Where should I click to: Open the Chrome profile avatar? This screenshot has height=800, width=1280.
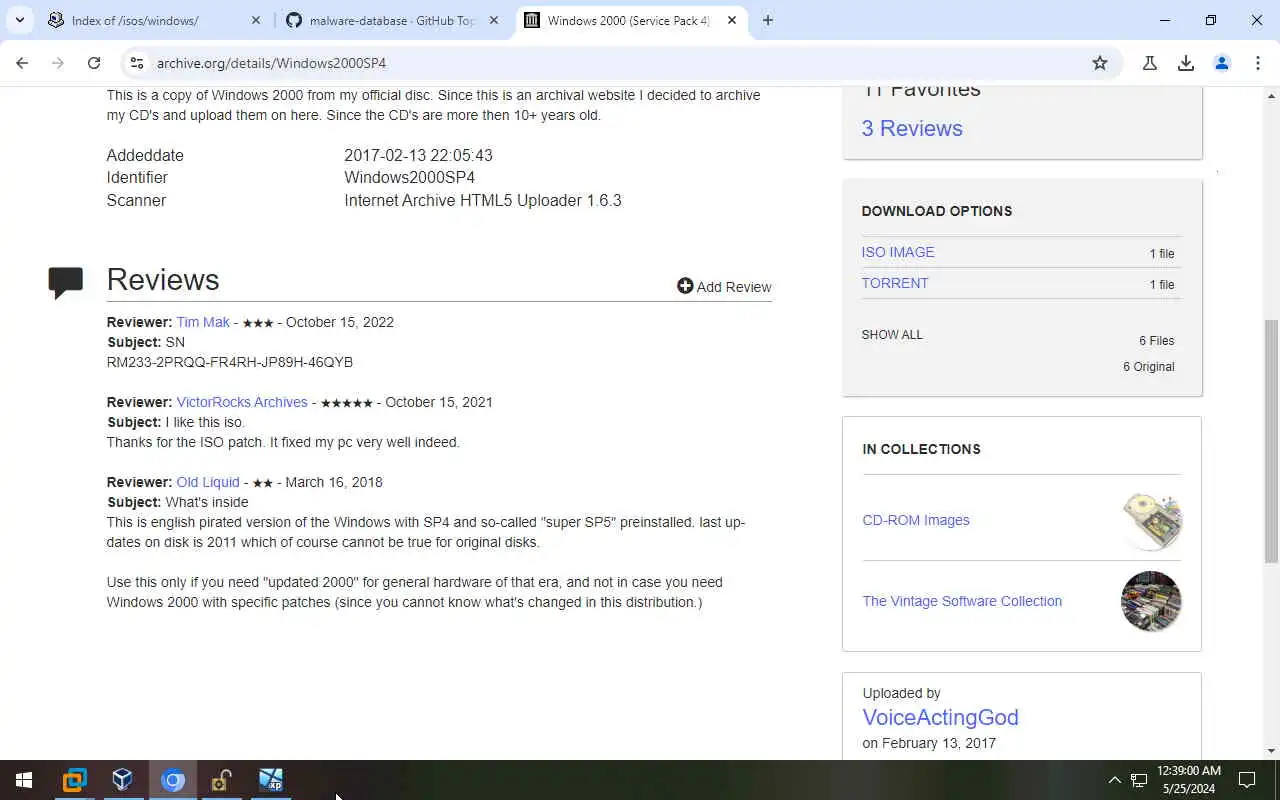(x=1222, y=63)
